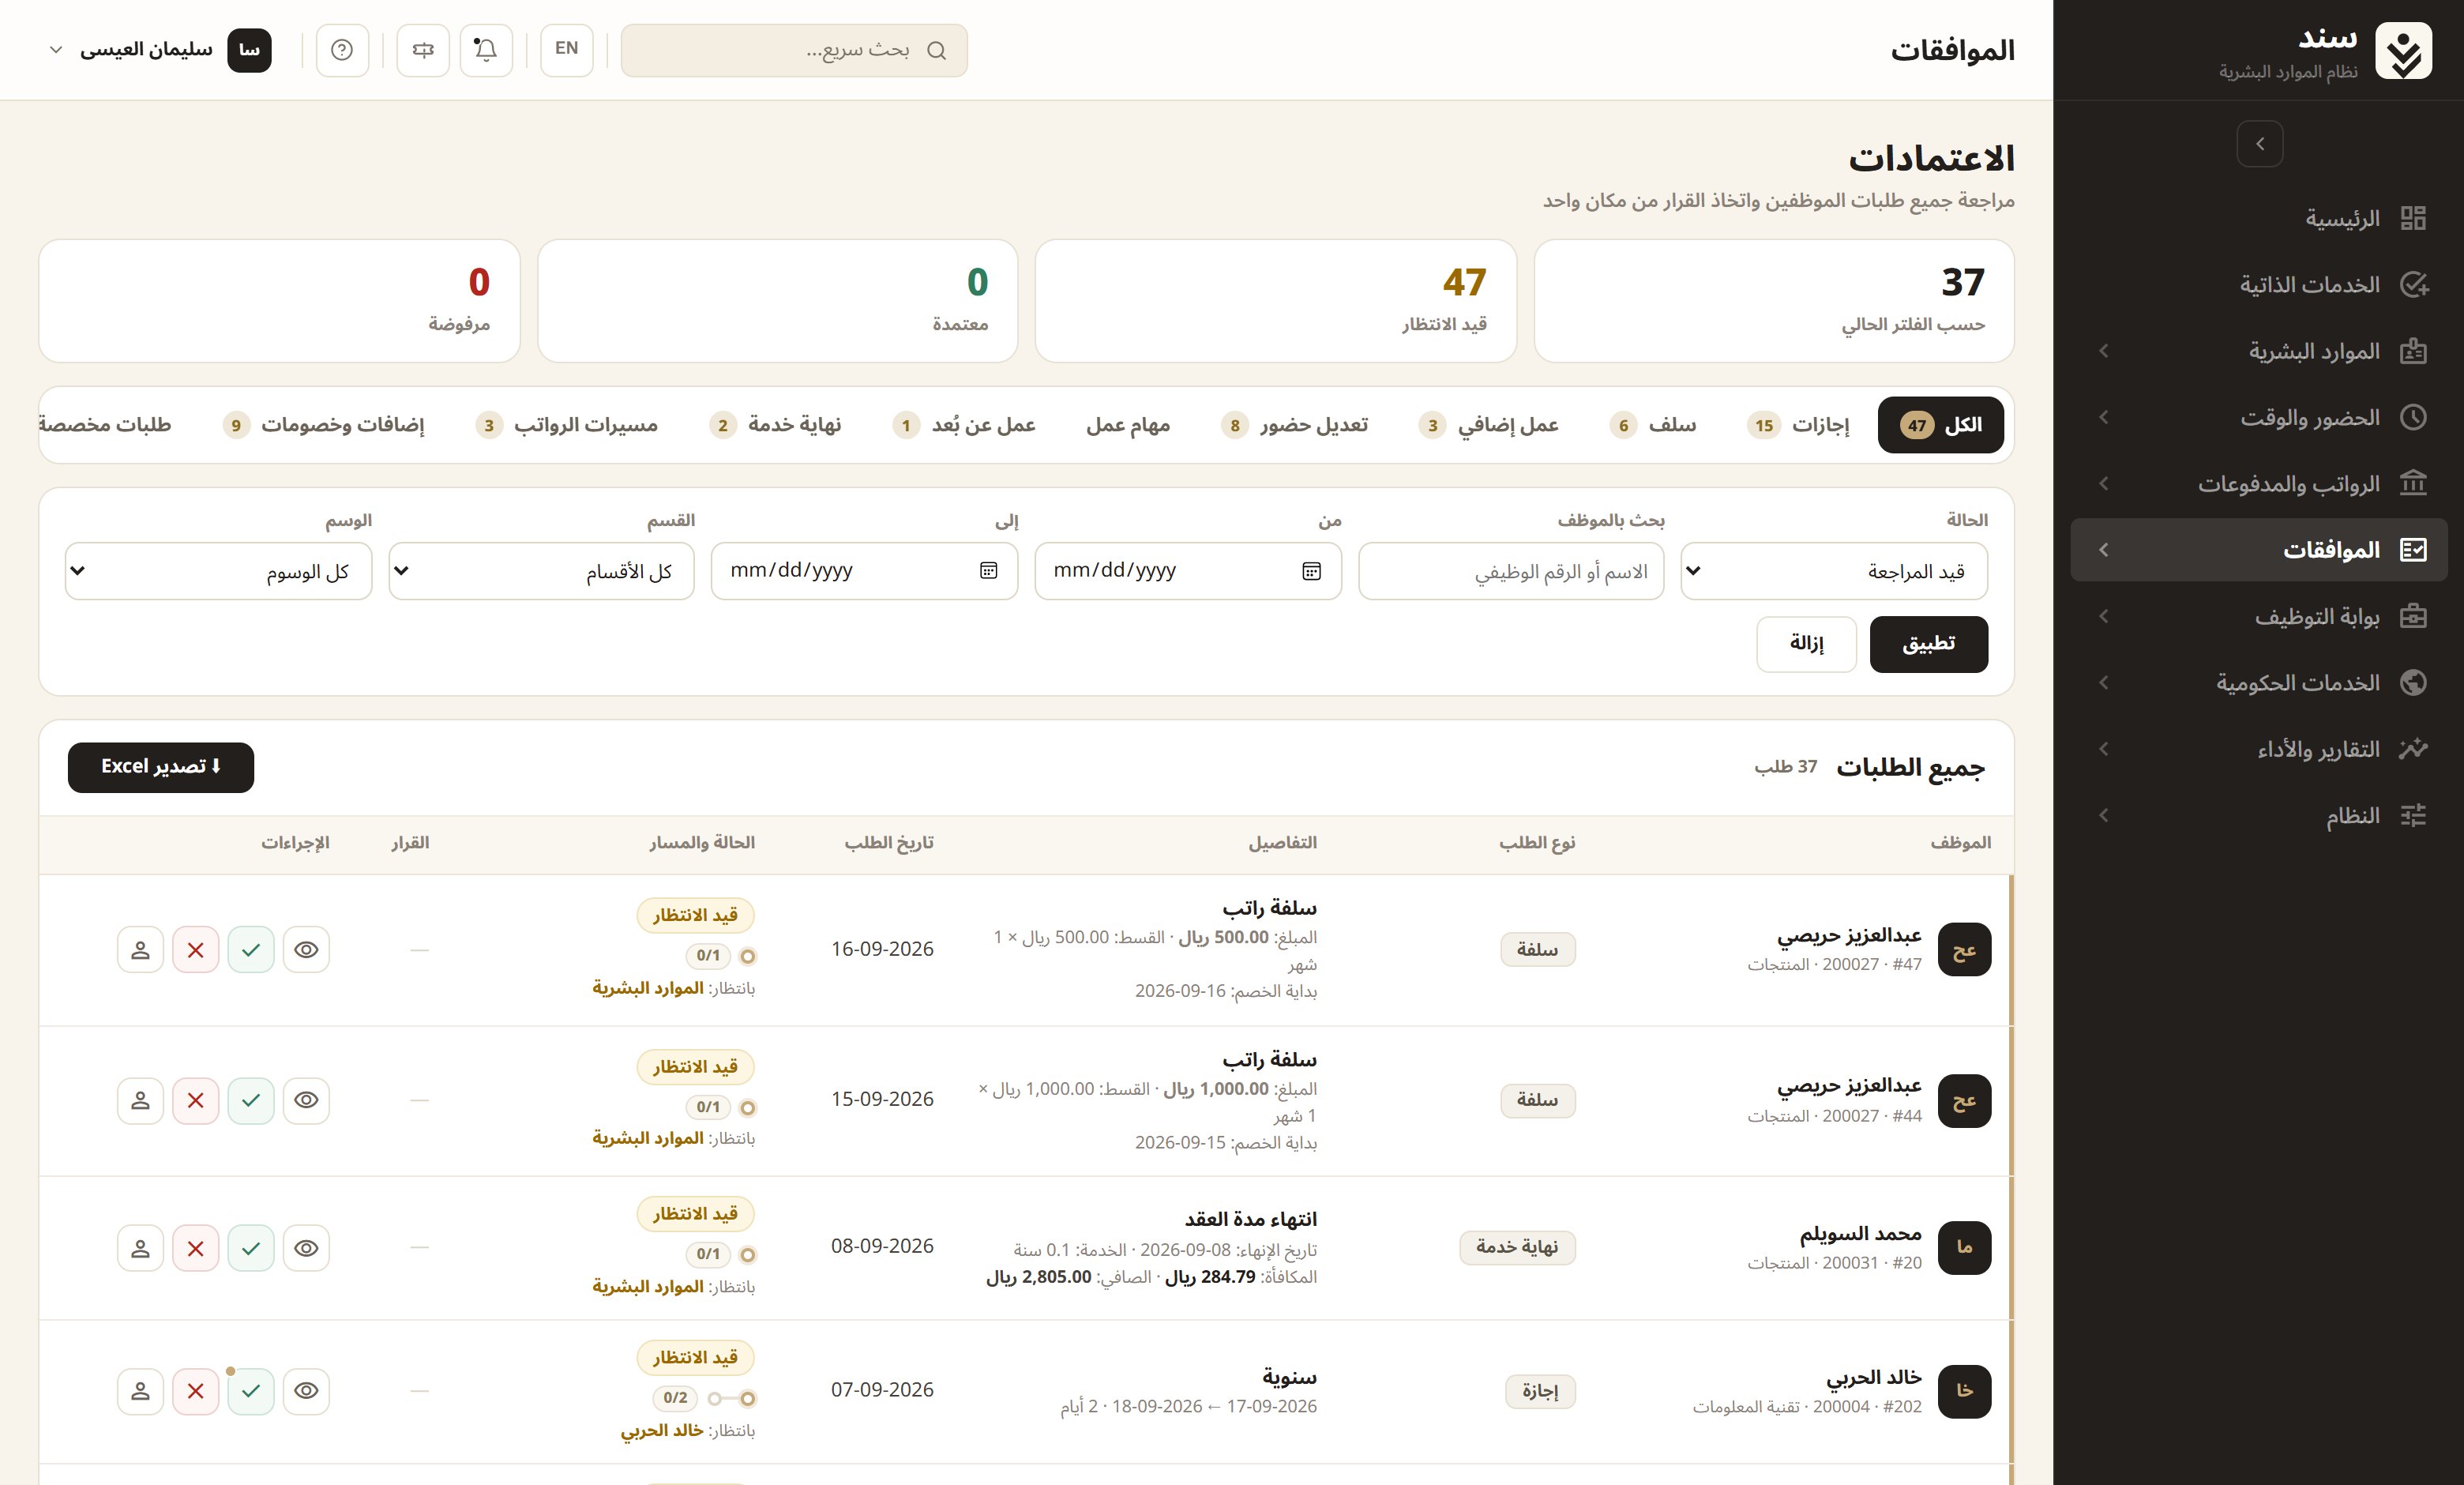Click التقارير والأداء chart icon
Image resolution: width=2464 pixels, height=1485 pixels.
(2413, 749)
